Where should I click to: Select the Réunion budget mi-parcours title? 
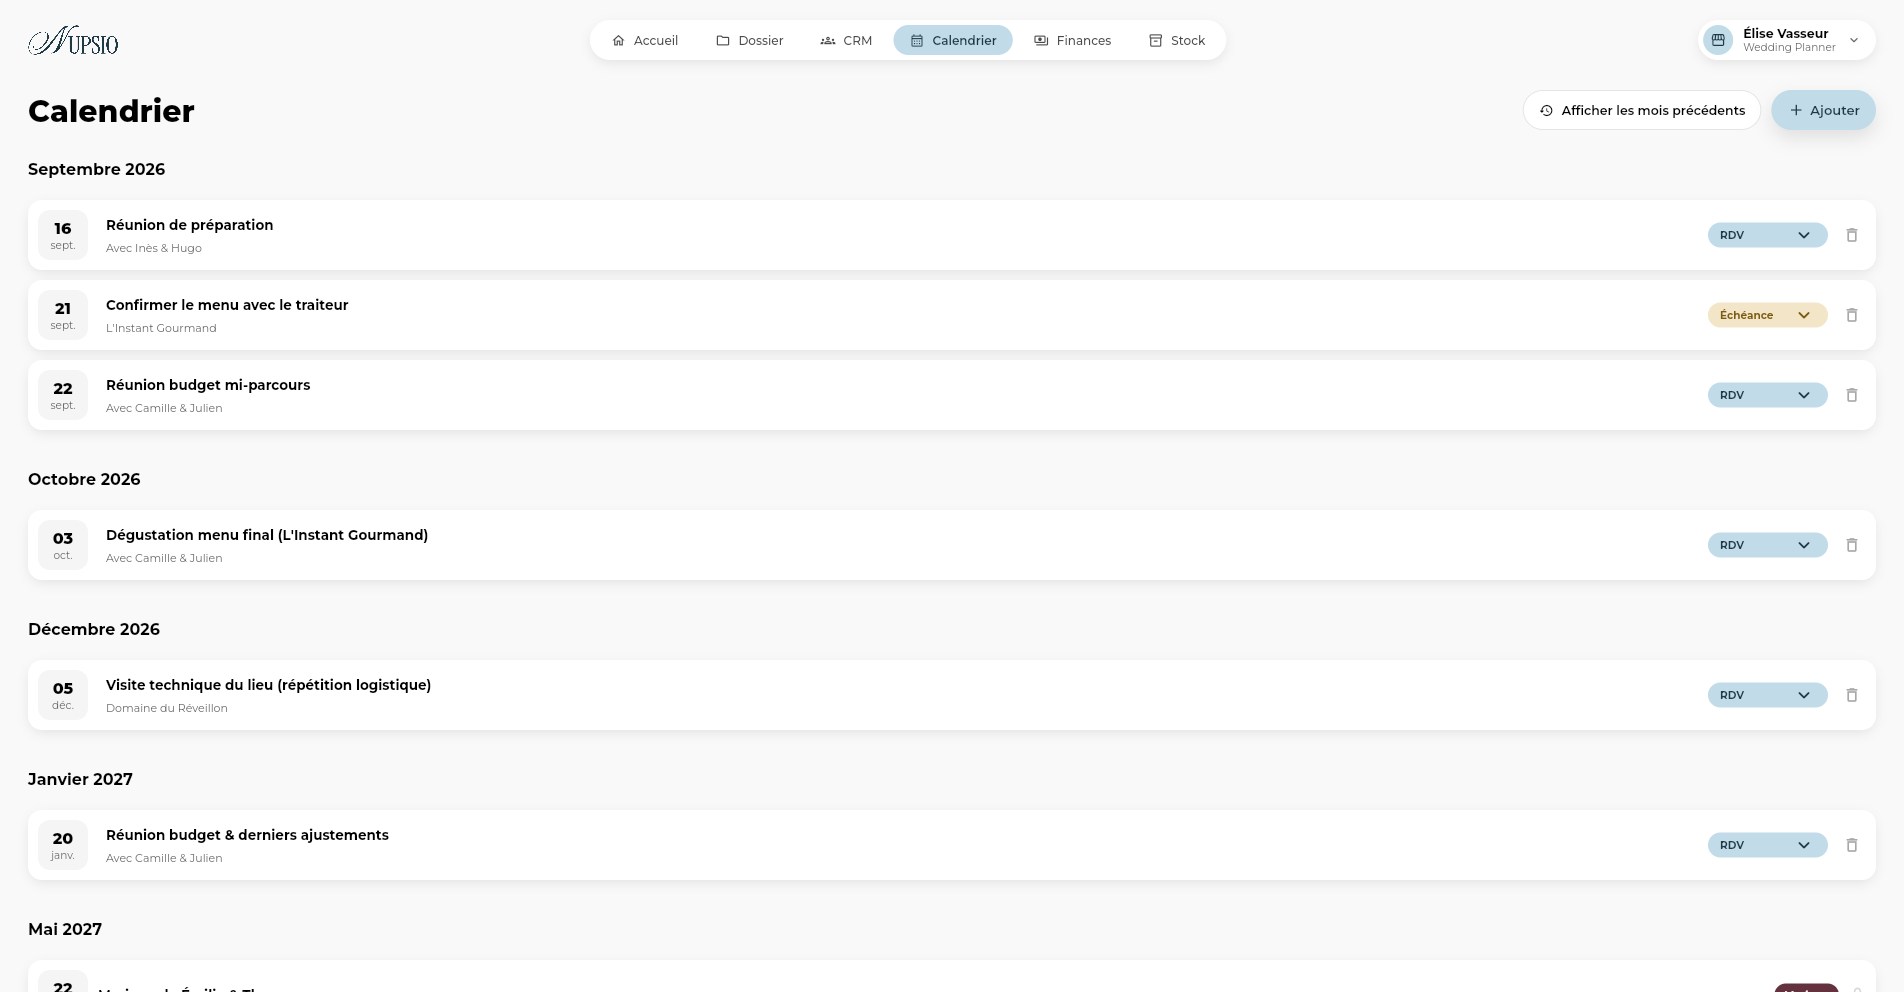(208, 385)
